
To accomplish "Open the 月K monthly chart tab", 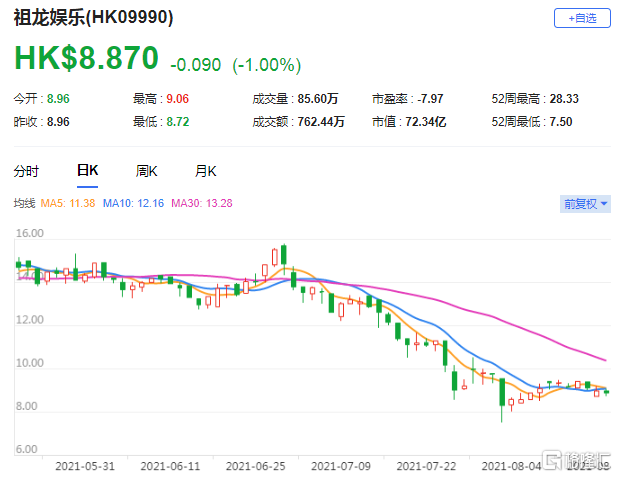I will pos(205,171).
